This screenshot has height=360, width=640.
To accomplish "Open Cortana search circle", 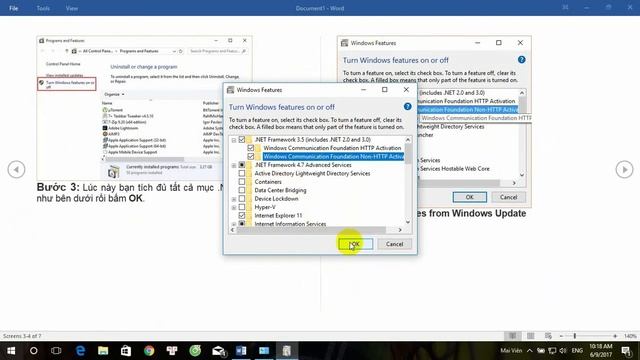I will (x=33, y=351).
